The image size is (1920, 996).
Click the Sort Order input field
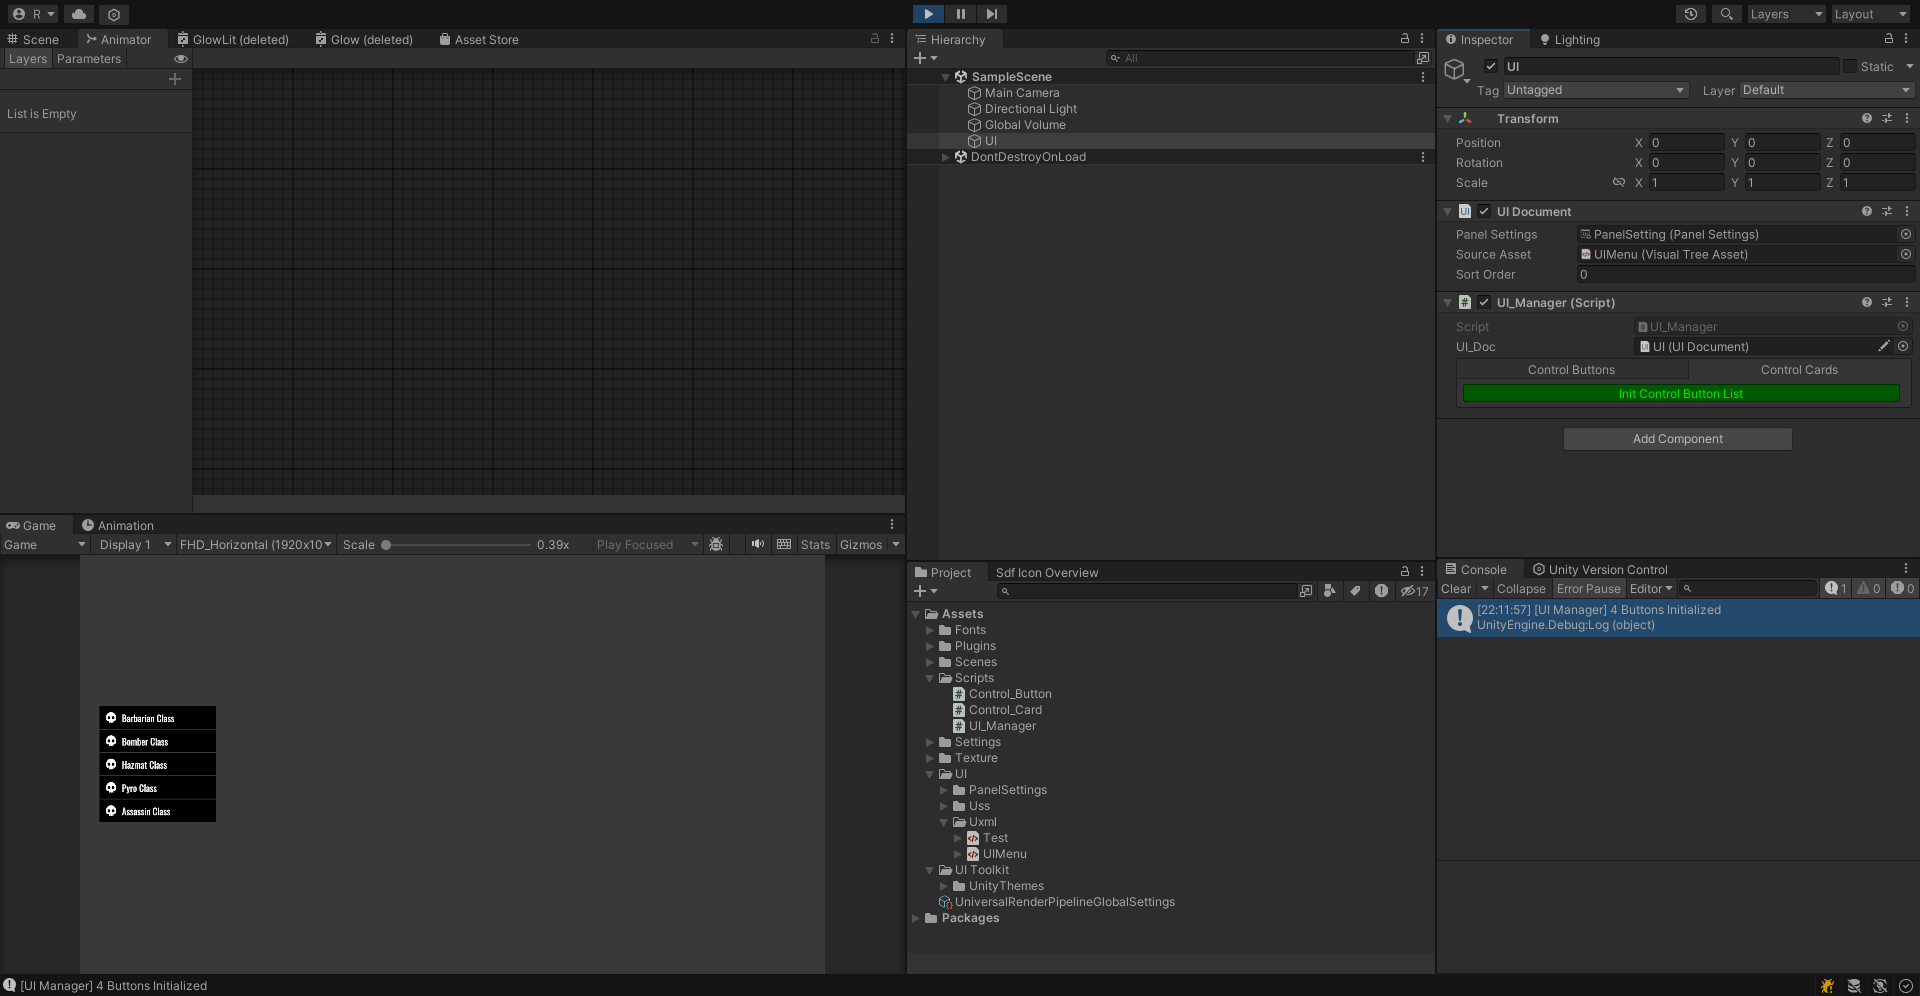click(1743, 275)
